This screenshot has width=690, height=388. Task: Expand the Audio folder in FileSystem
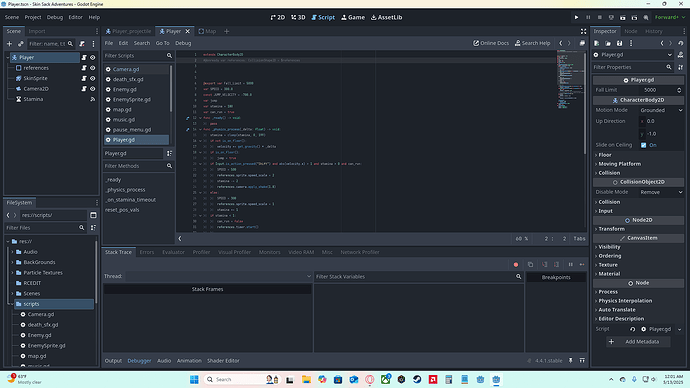(x=12, y=252)
